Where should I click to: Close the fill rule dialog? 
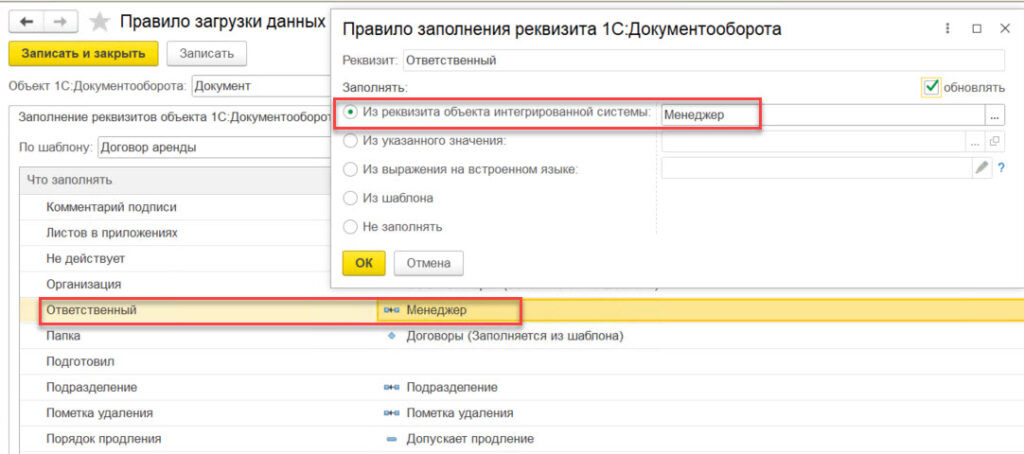(x=1005, y=29)
